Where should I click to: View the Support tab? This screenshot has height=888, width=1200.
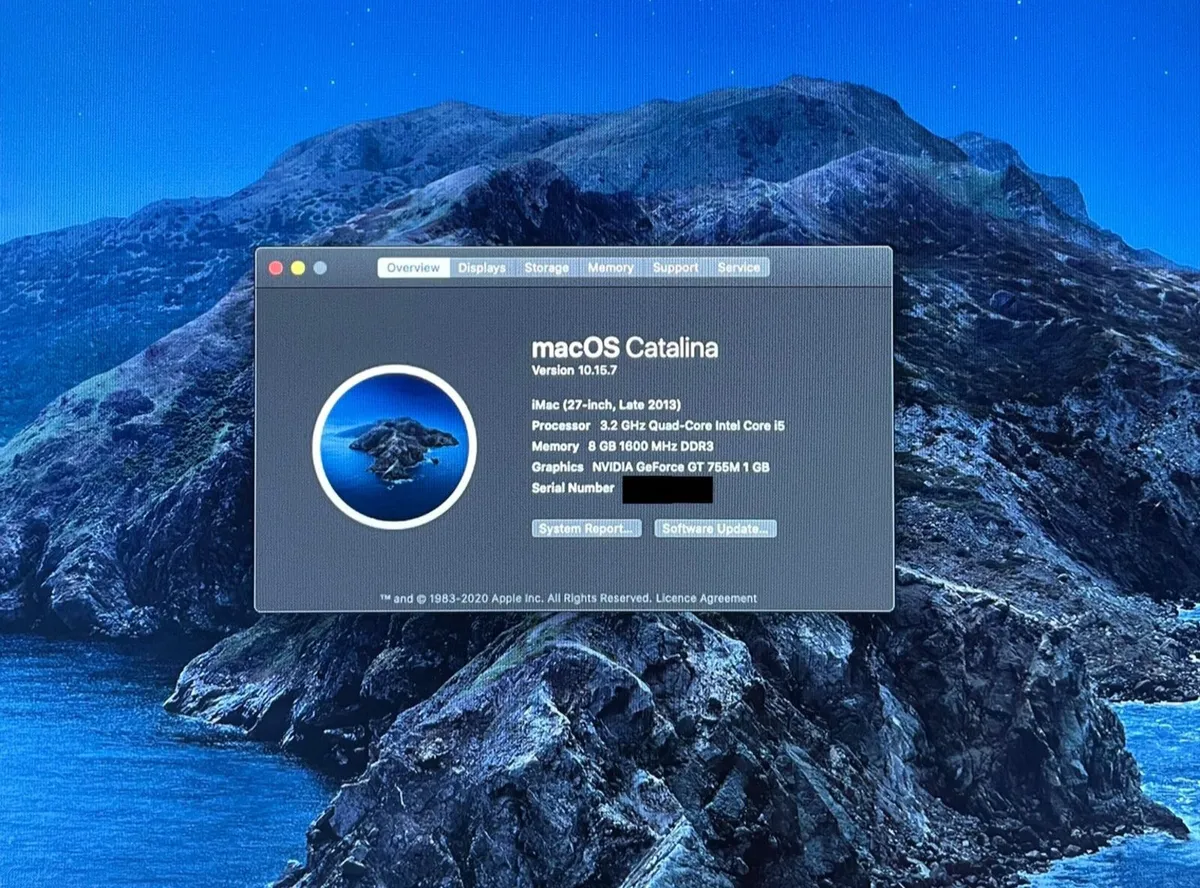click(x=675, y=267)
